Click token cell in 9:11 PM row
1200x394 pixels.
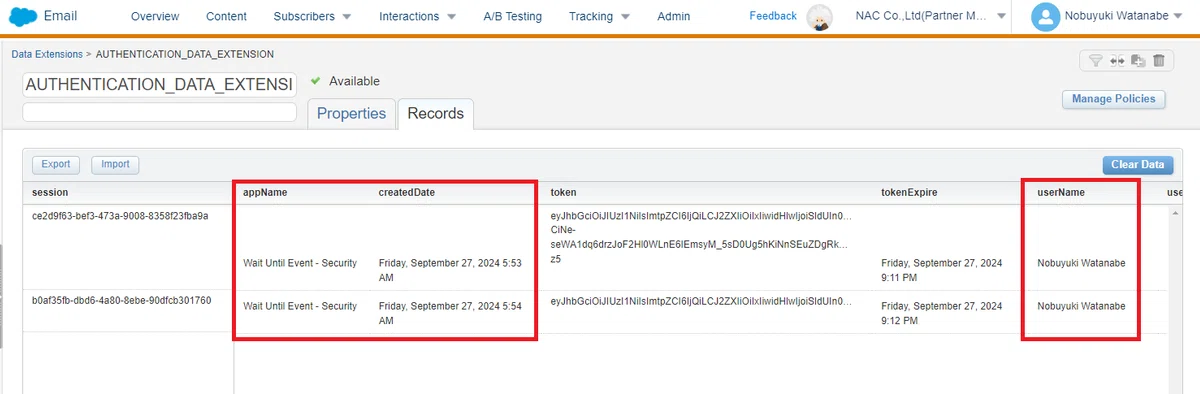[702, 237]
